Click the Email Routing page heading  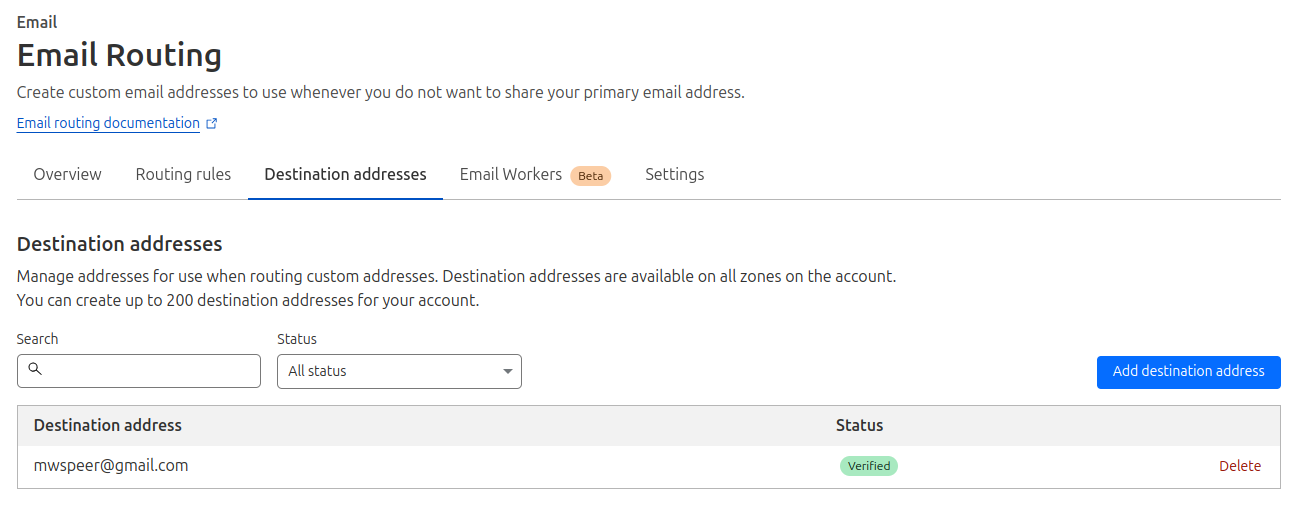[x=119, y=55]
